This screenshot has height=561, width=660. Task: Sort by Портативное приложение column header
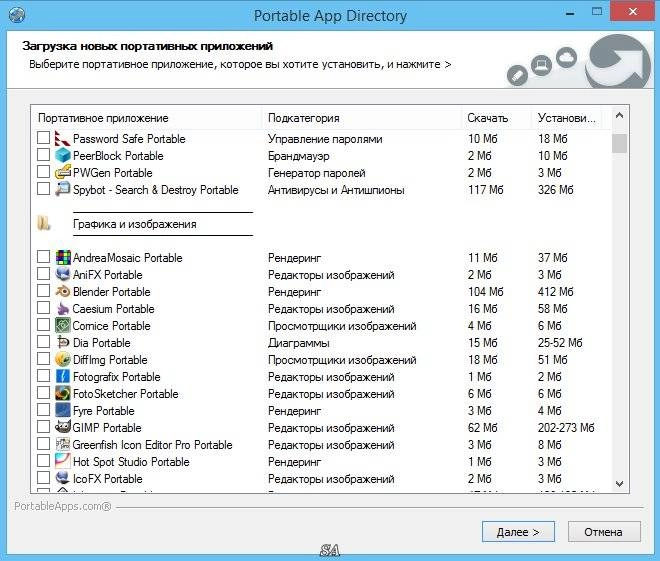(146, 118)
